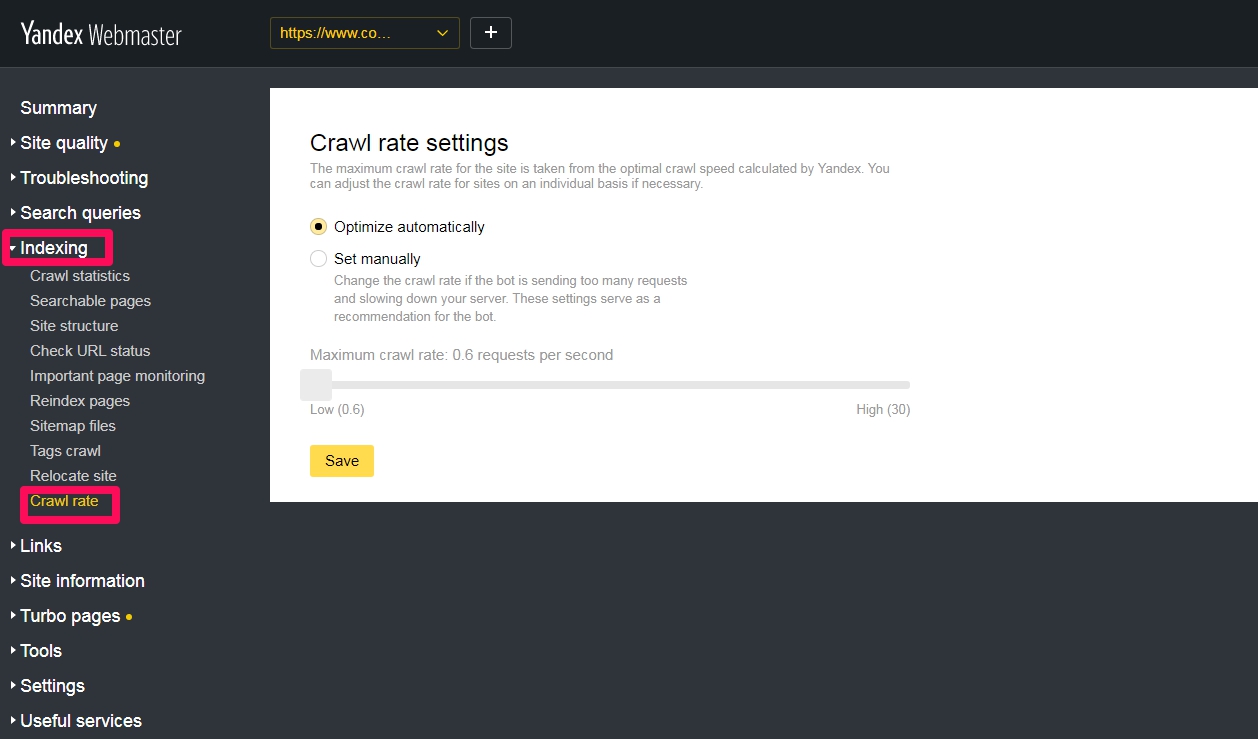
Task: Expand the Troubleshooting section
Action: (x=83, y=178)
